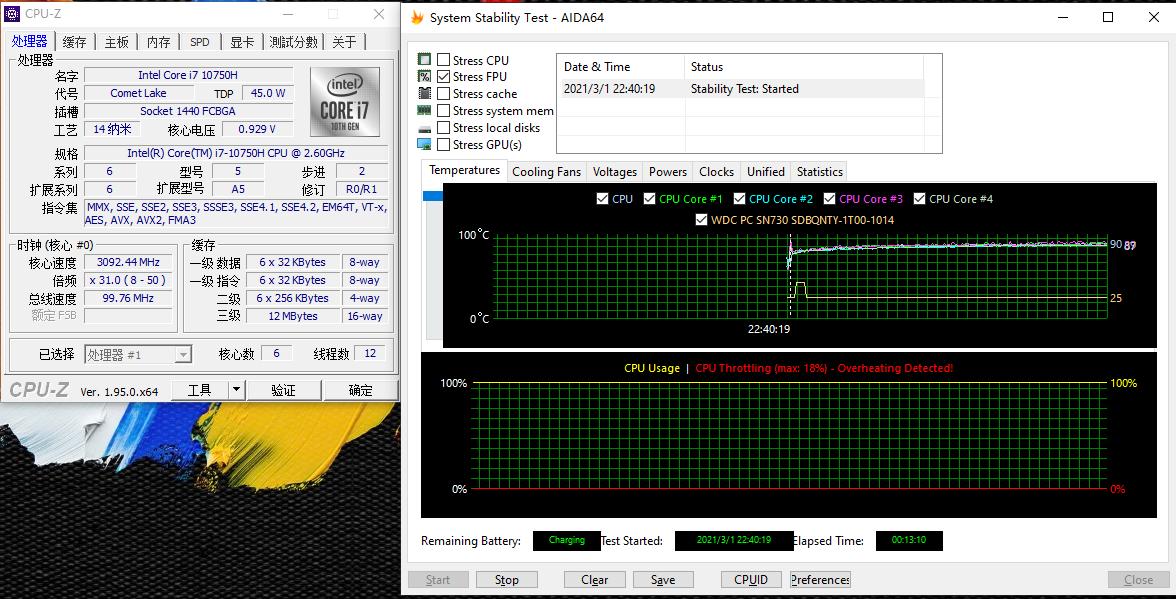Click the Stress GPU(s) monitor icon
Viewport: 1176px width, 599px height.
[424, 145]
